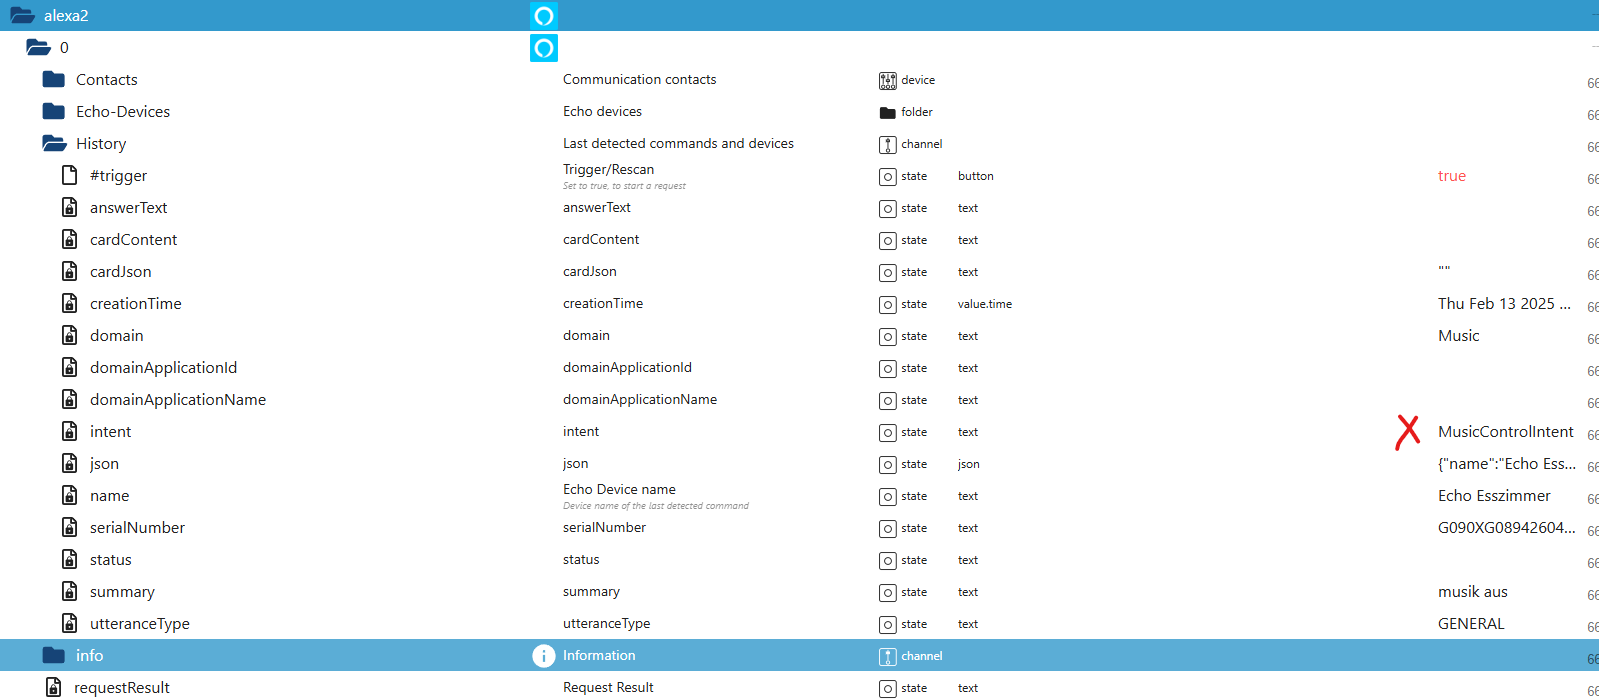
Task: Click the state type icon in #trigger row
Action: (x=888, y=177)
